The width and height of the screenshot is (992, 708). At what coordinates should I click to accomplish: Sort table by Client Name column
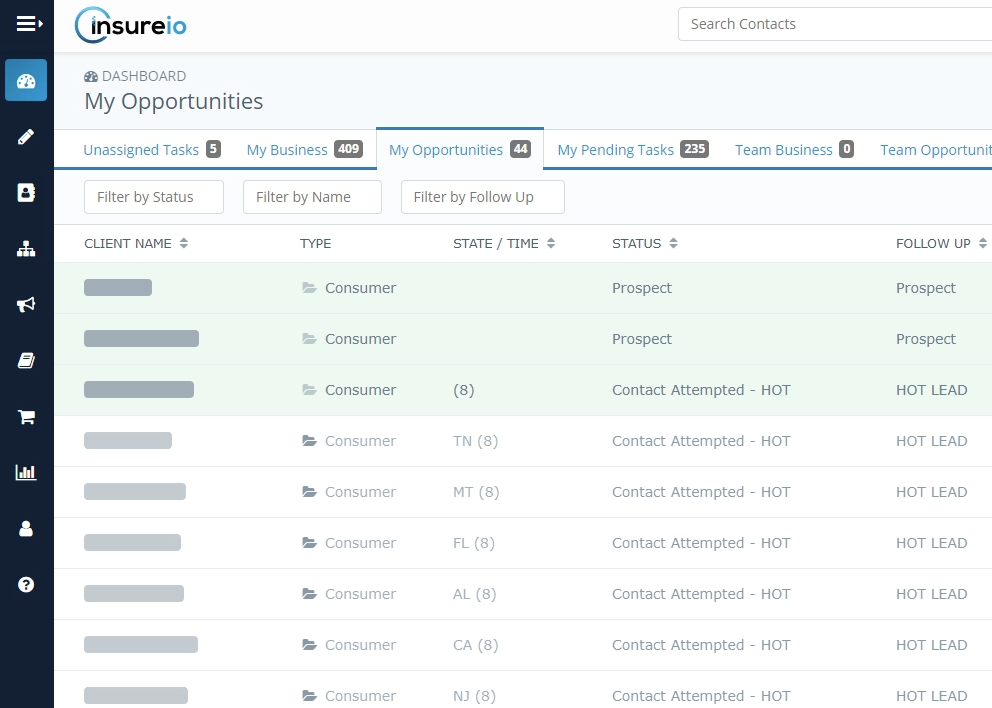(x=136, y=244)
